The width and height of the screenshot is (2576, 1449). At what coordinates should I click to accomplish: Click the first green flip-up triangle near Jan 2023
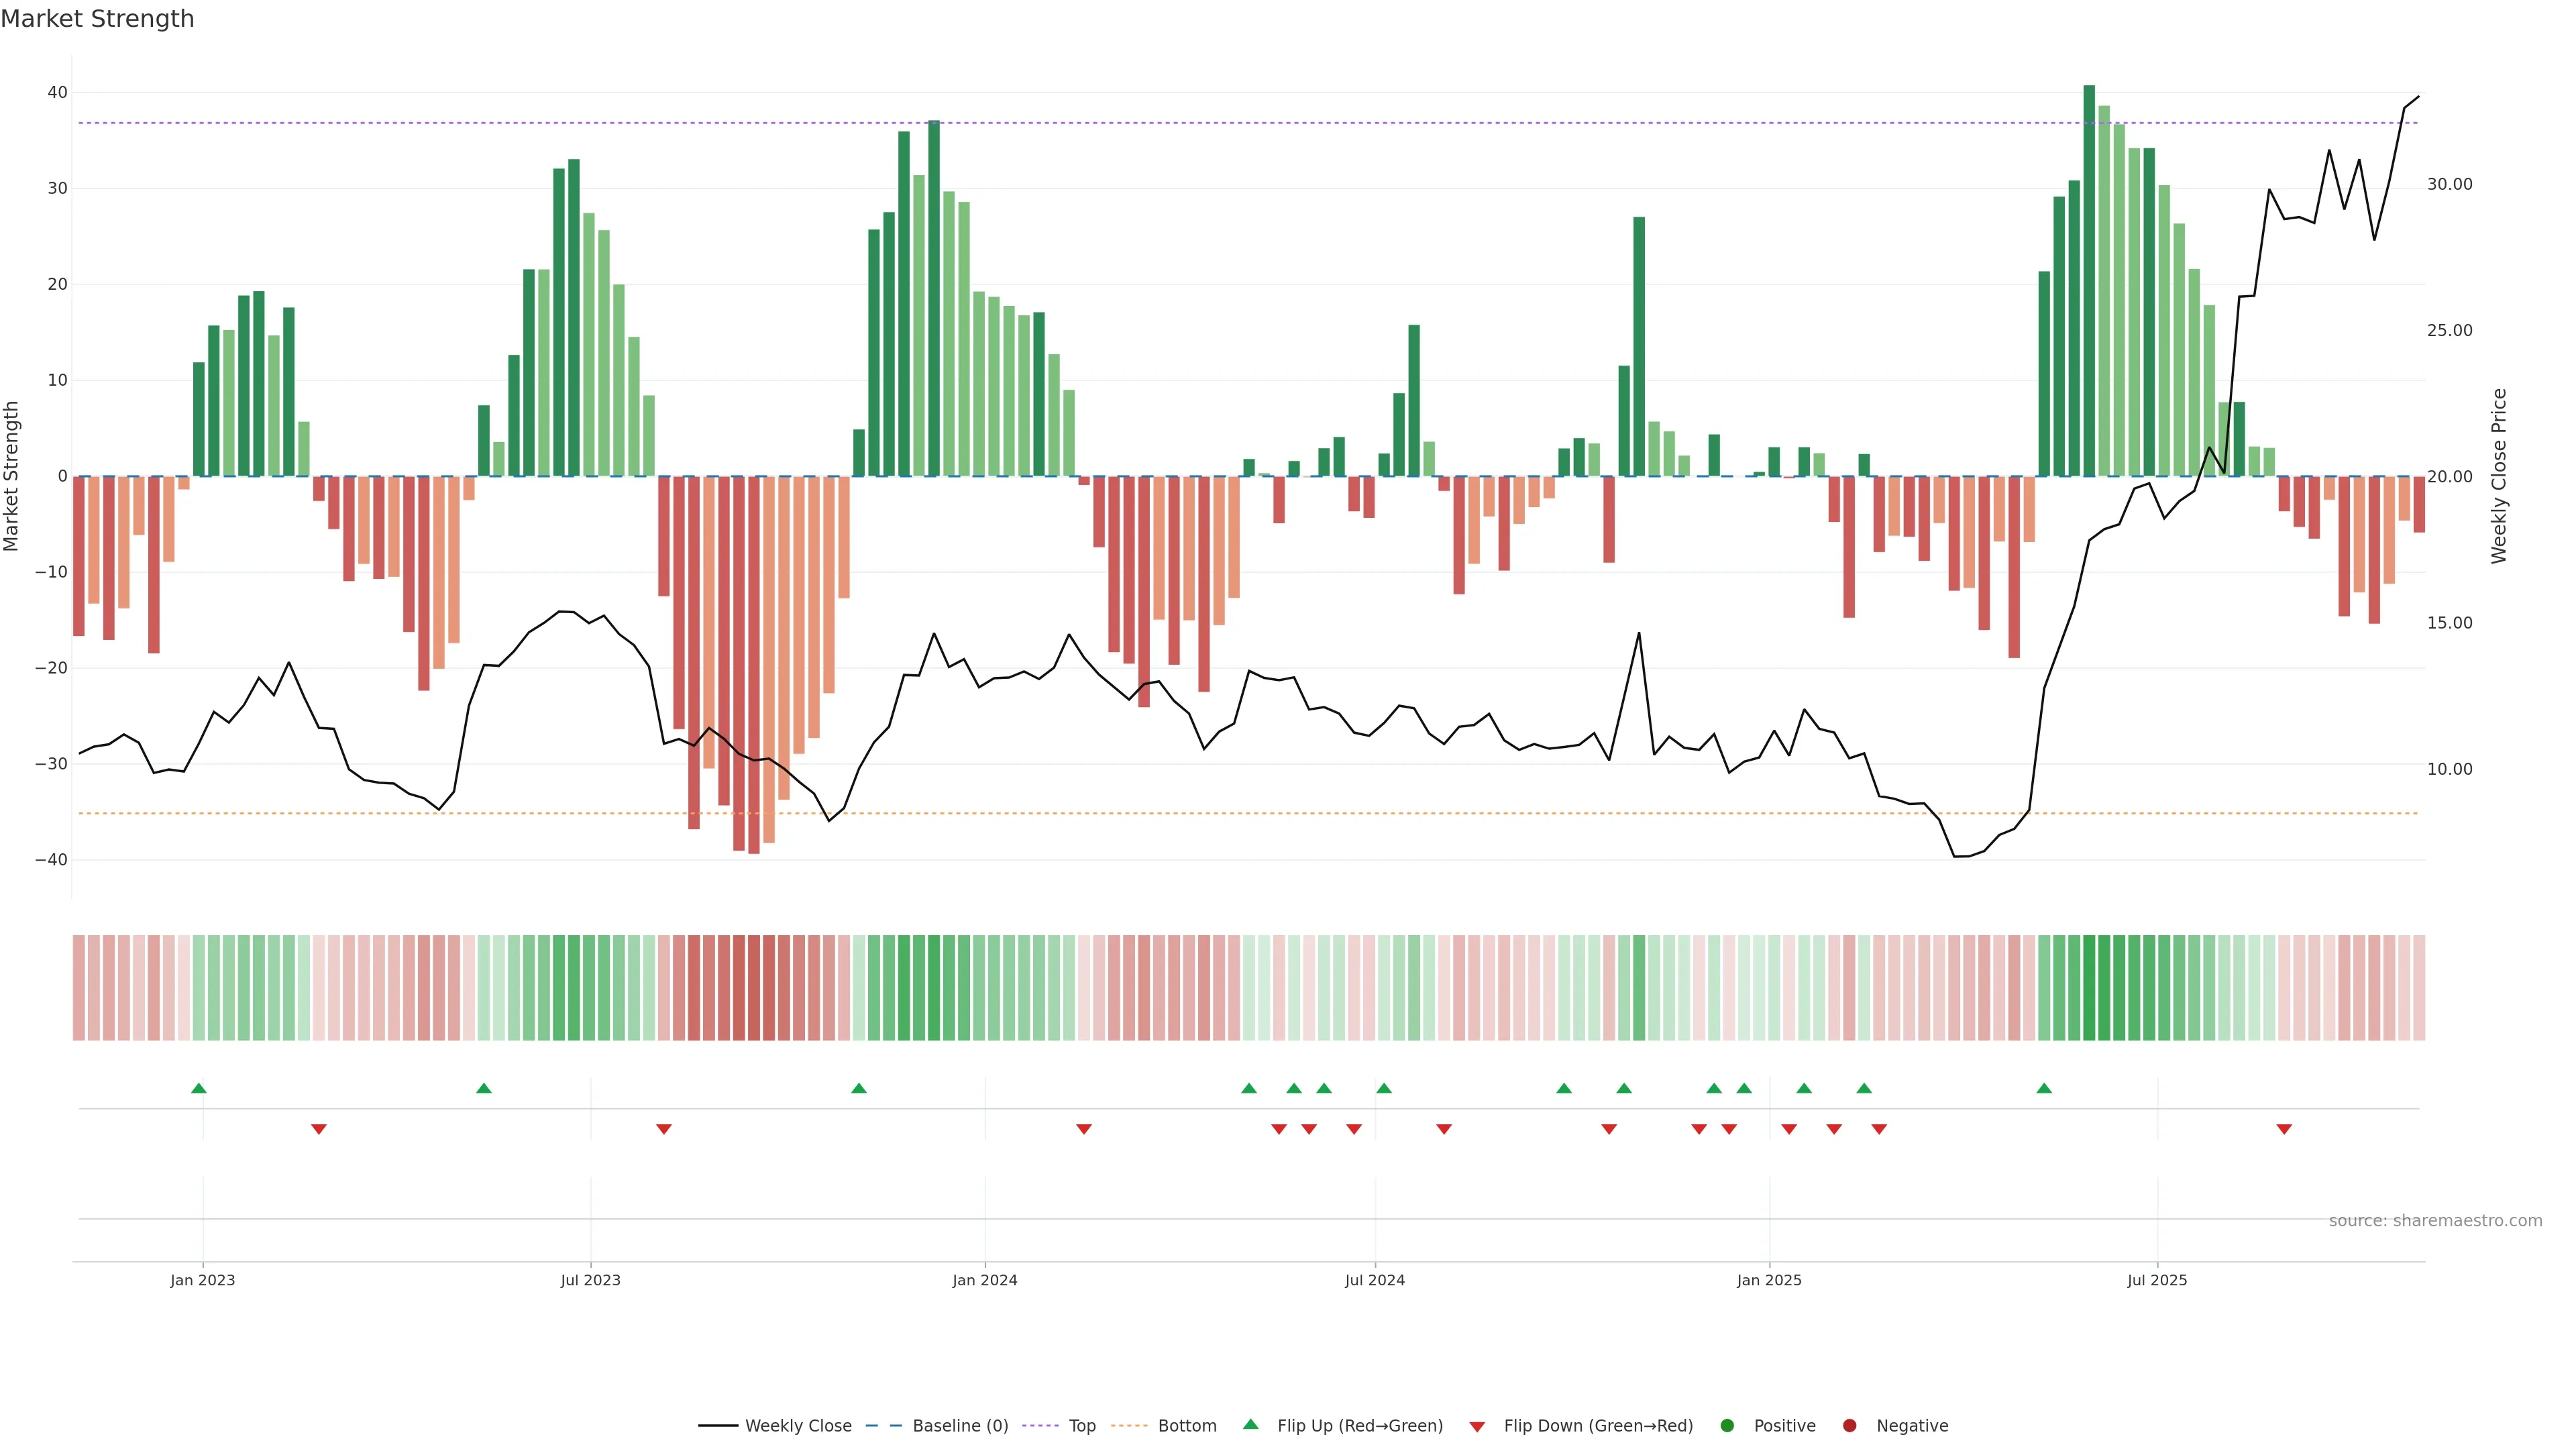[x=199, y=1088]
